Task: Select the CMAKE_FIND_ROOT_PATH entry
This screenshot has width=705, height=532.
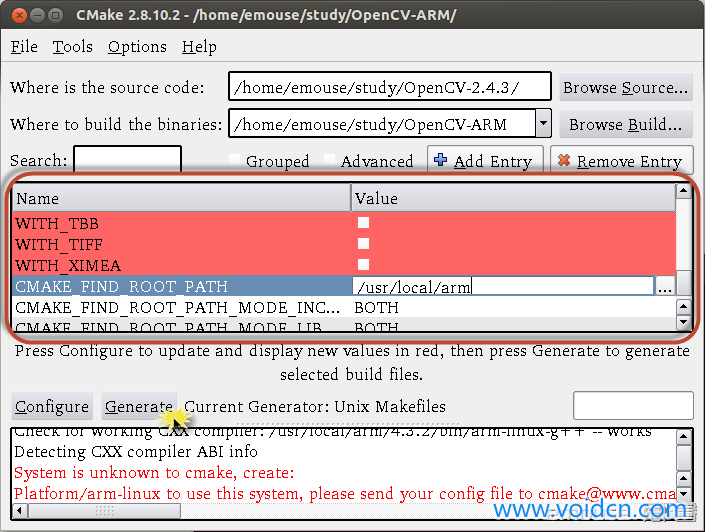Action: (121, 286)
